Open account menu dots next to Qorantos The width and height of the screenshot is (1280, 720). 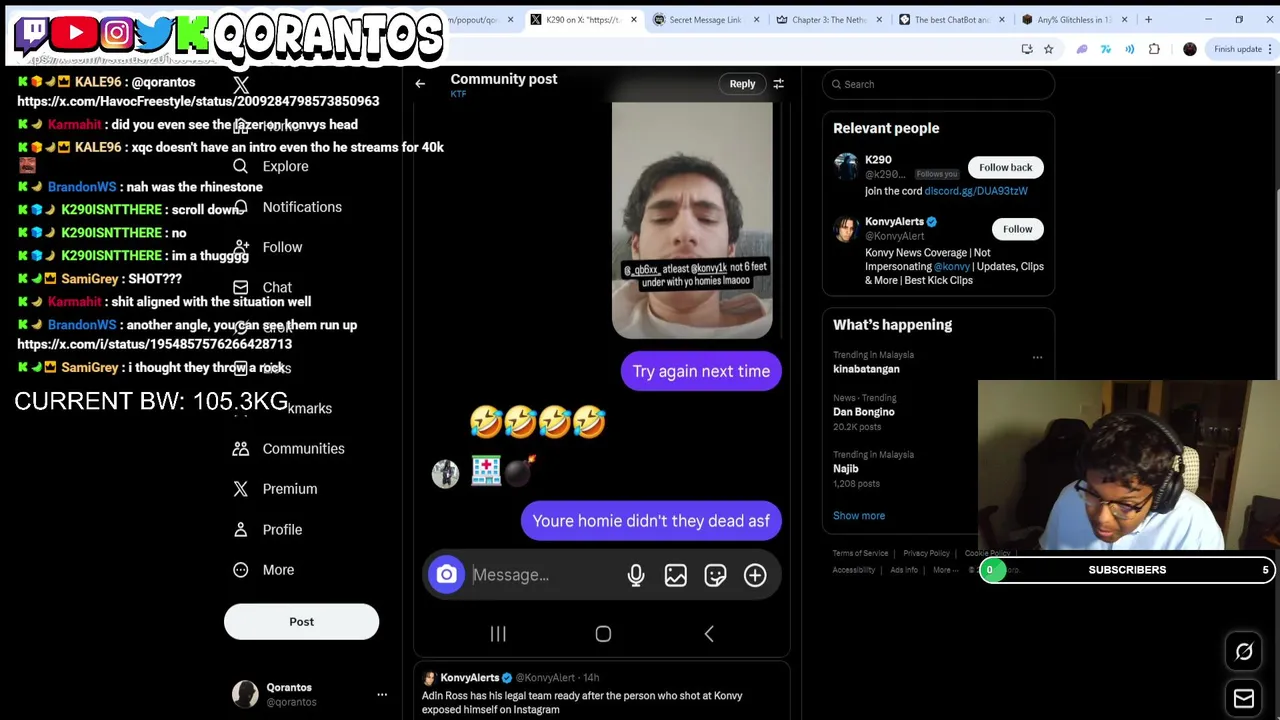[382, 694]
